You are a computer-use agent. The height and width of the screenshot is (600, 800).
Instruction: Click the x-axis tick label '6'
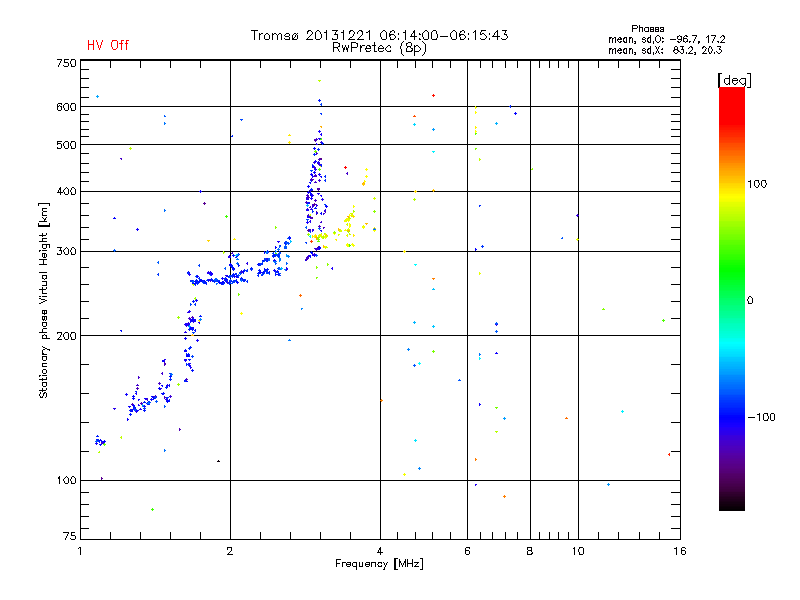point(467,551)
